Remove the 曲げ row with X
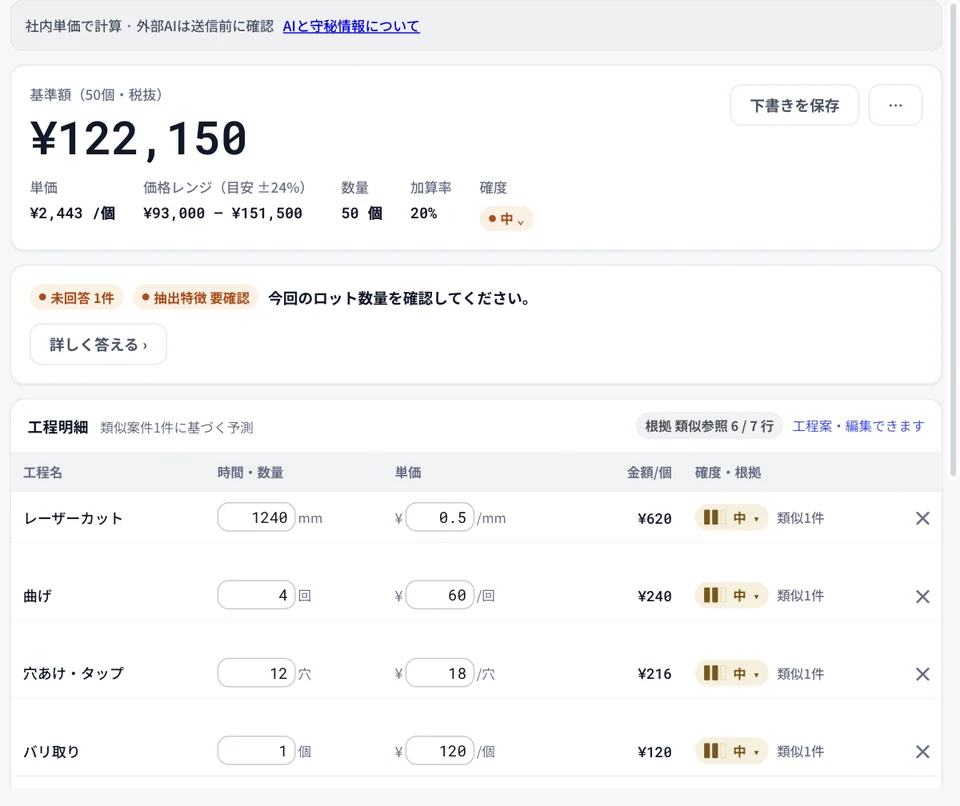This screenshot has height=806, width=960. tap(922, 596)
